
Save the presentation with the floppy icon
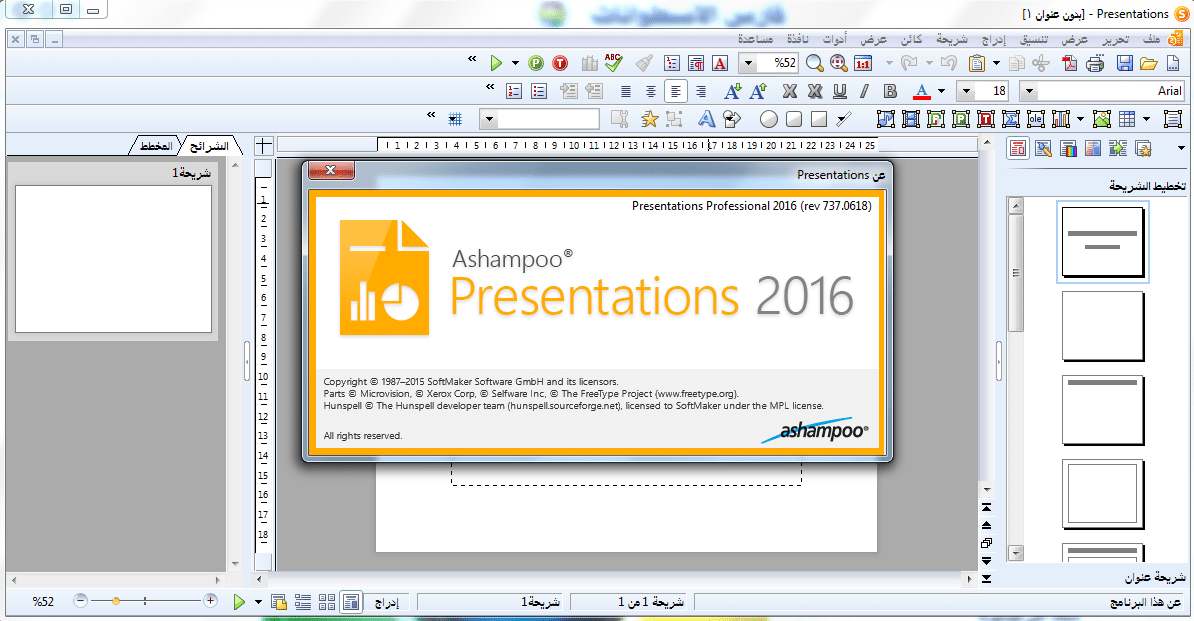1125,63
